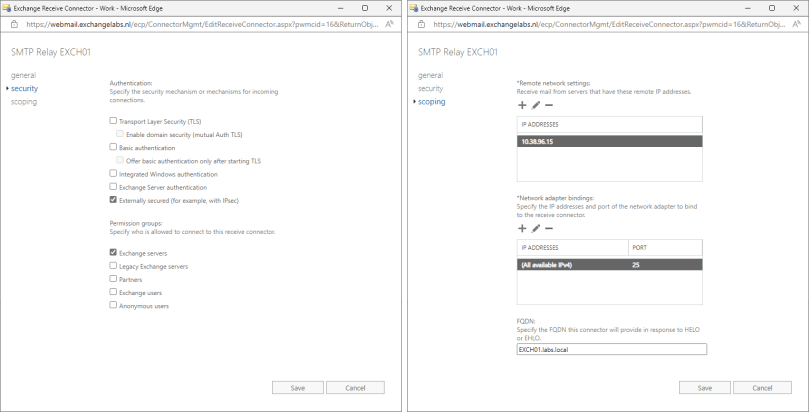Open security tab in right window

click(430, 88)
